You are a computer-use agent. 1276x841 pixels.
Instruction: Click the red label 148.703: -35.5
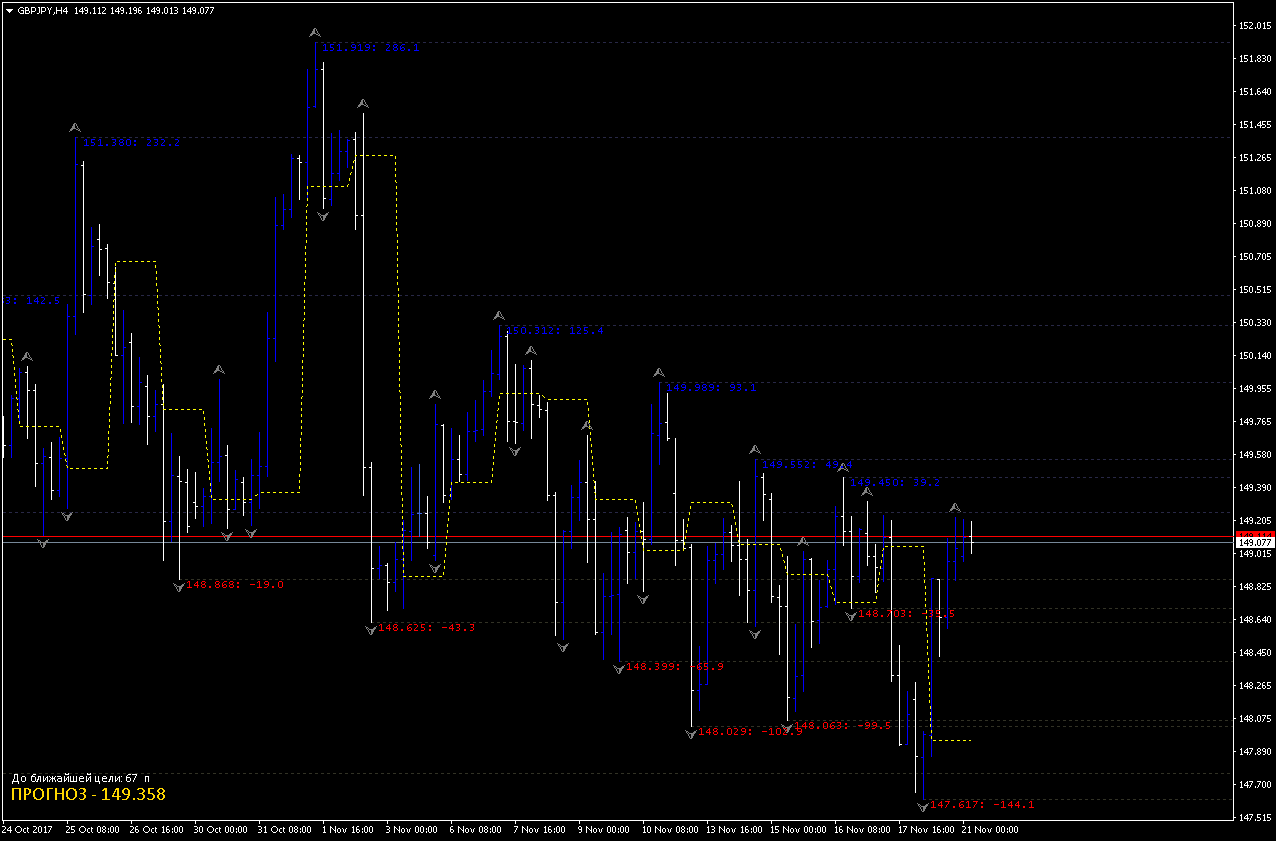point(907,614)
